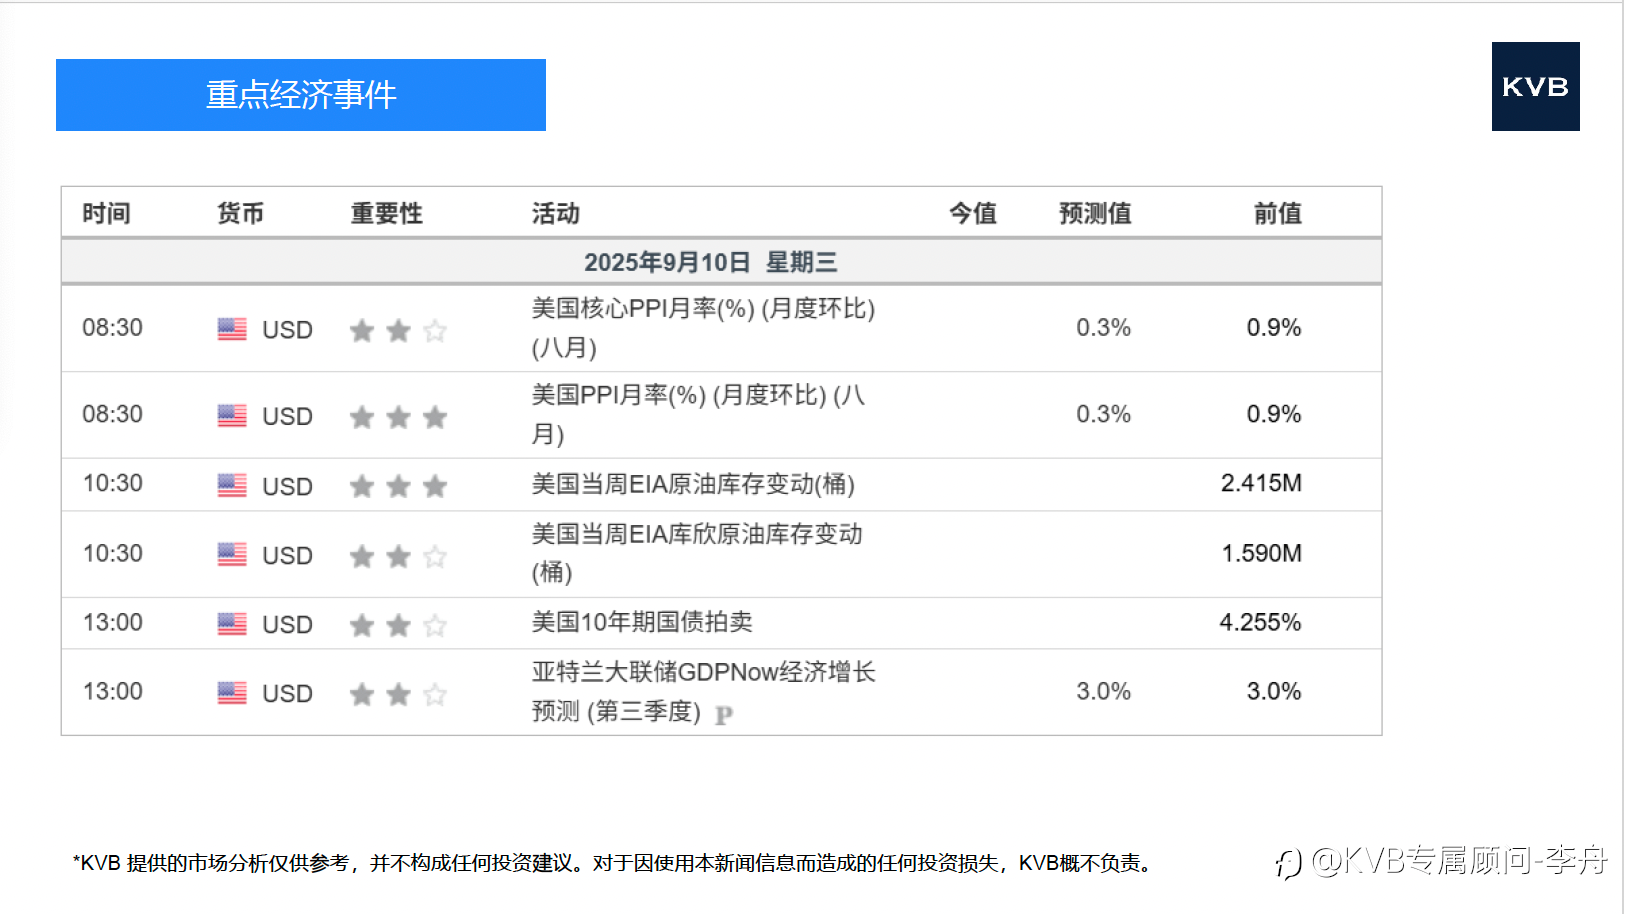
Task: Click the 重点经济事件 blue banner
Action: 301,95
